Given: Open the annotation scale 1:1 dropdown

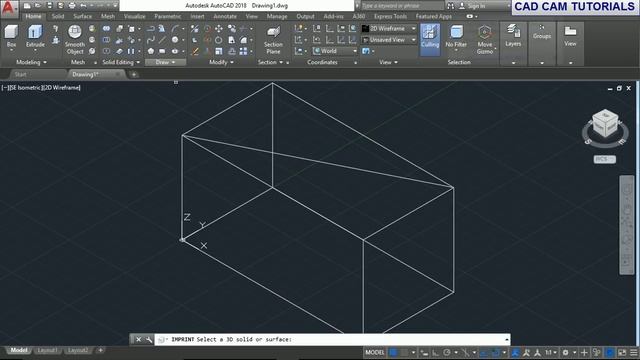Looking at the screenshot, I should tap(551, 352).
